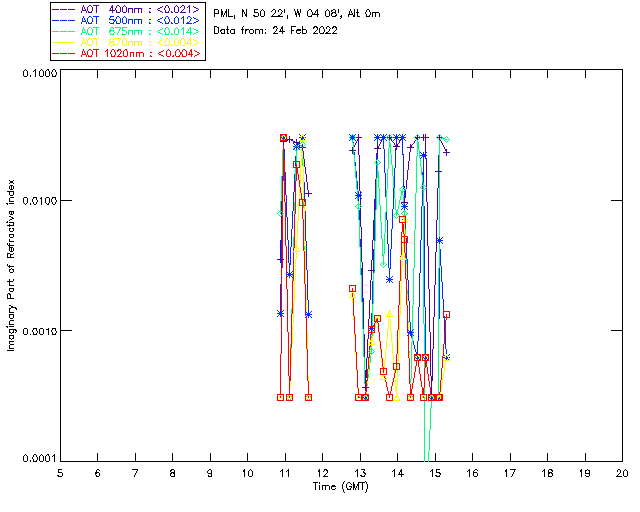Click the 5 tick label on time axis

(x=60, y=473)
